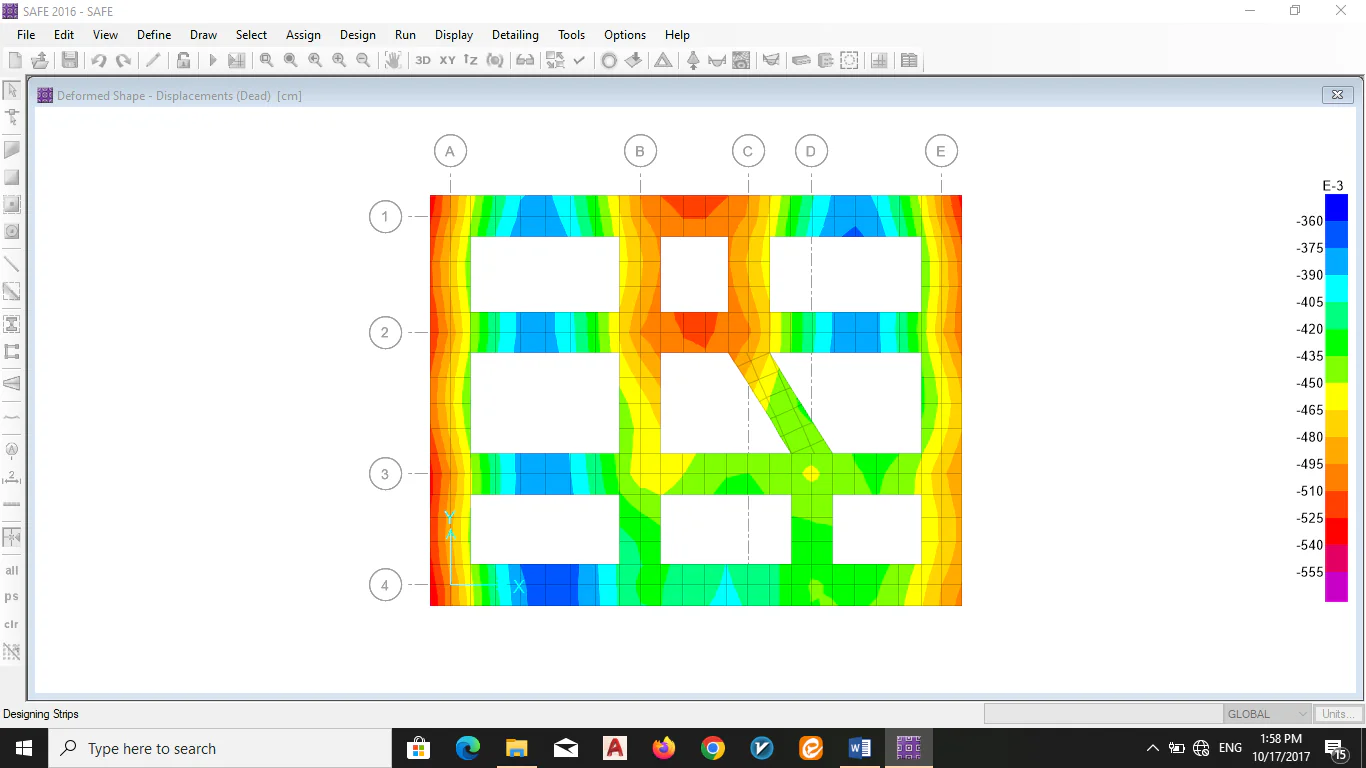Open the GLOBAL coordinate system dropdown
The width and height of the screenshot is (1366, 768).
1267,714
